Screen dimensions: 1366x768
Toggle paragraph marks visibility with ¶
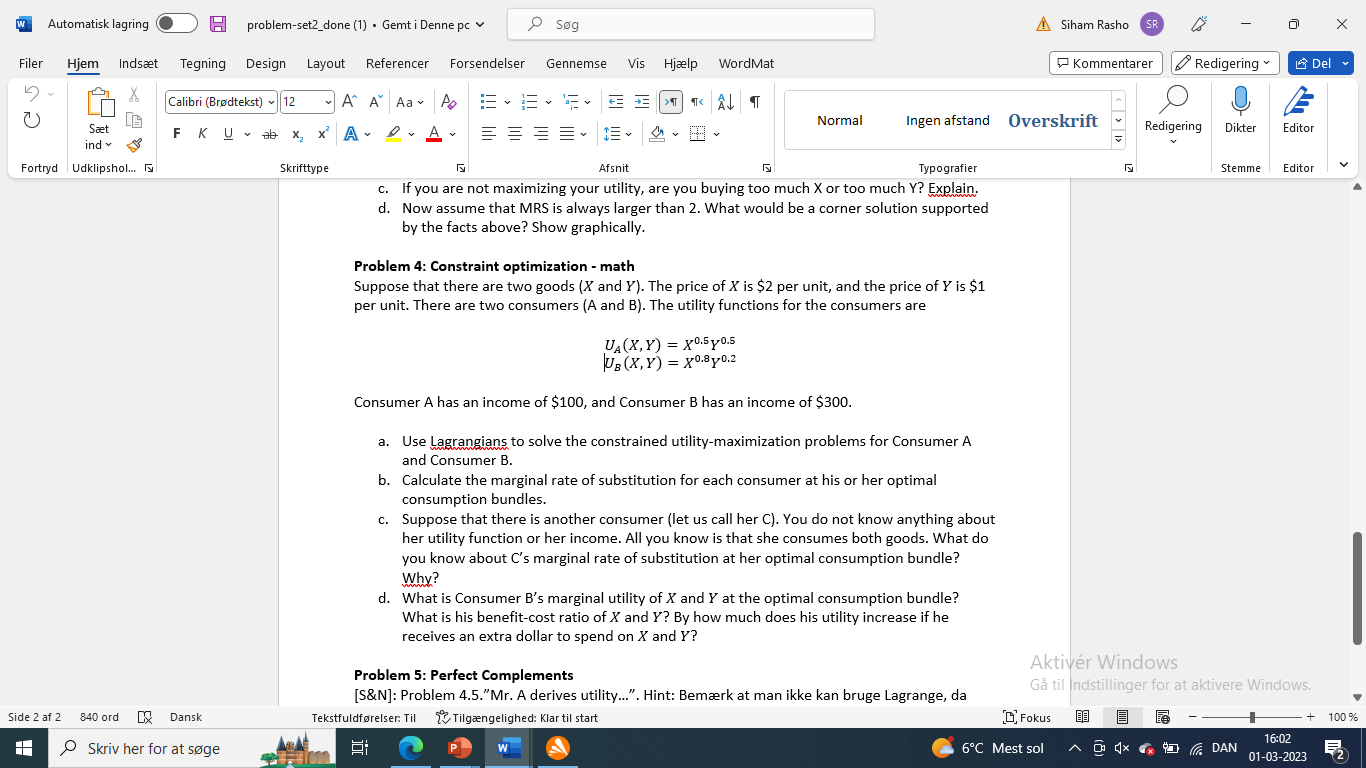click(753, 101)
